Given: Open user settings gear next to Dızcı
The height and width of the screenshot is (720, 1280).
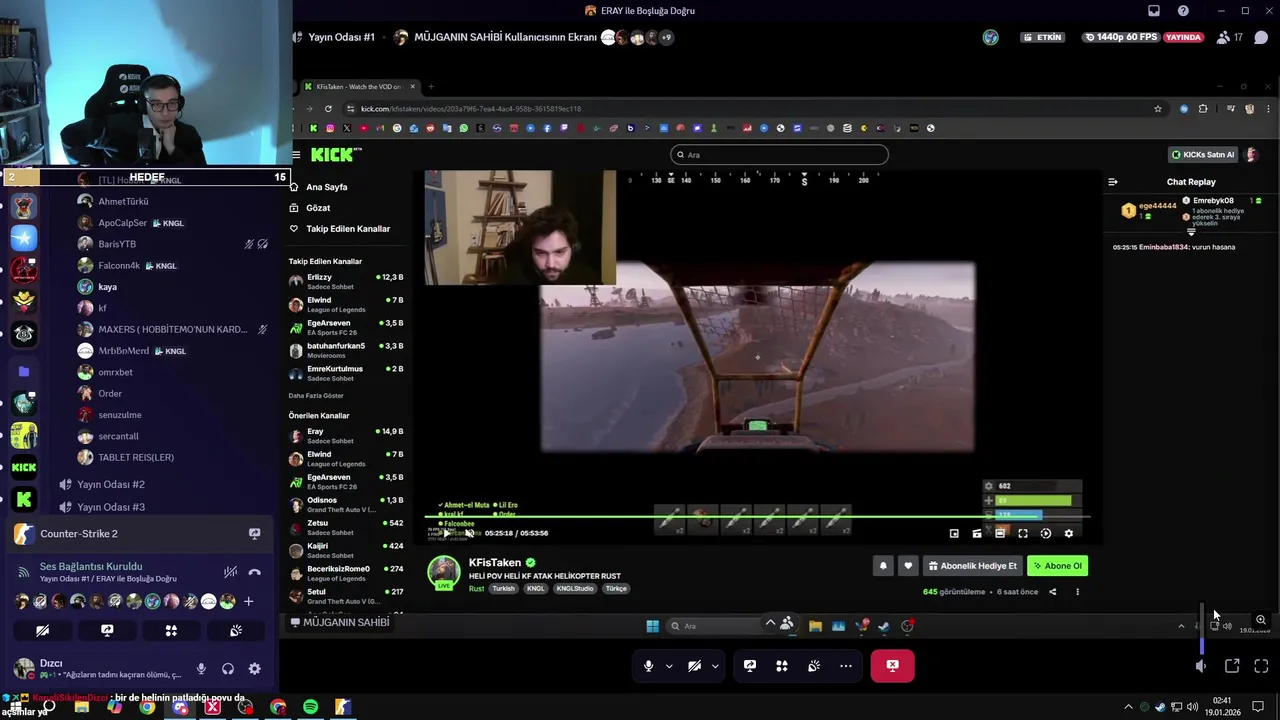Looking at the screenshot, I should tap(254, 669).
